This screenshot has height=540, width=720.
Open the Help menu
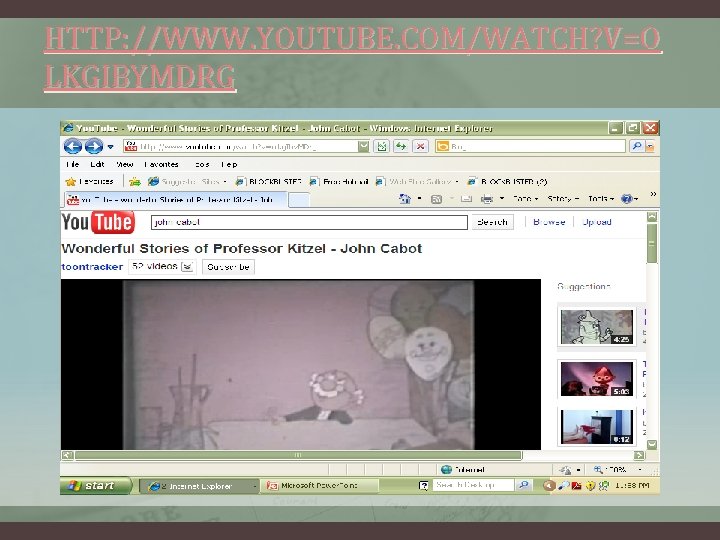(229, 164)
